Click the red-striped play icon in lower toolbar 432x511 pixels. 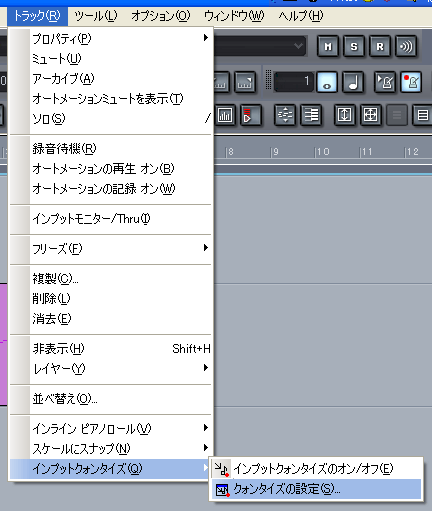tap(250, 115)
